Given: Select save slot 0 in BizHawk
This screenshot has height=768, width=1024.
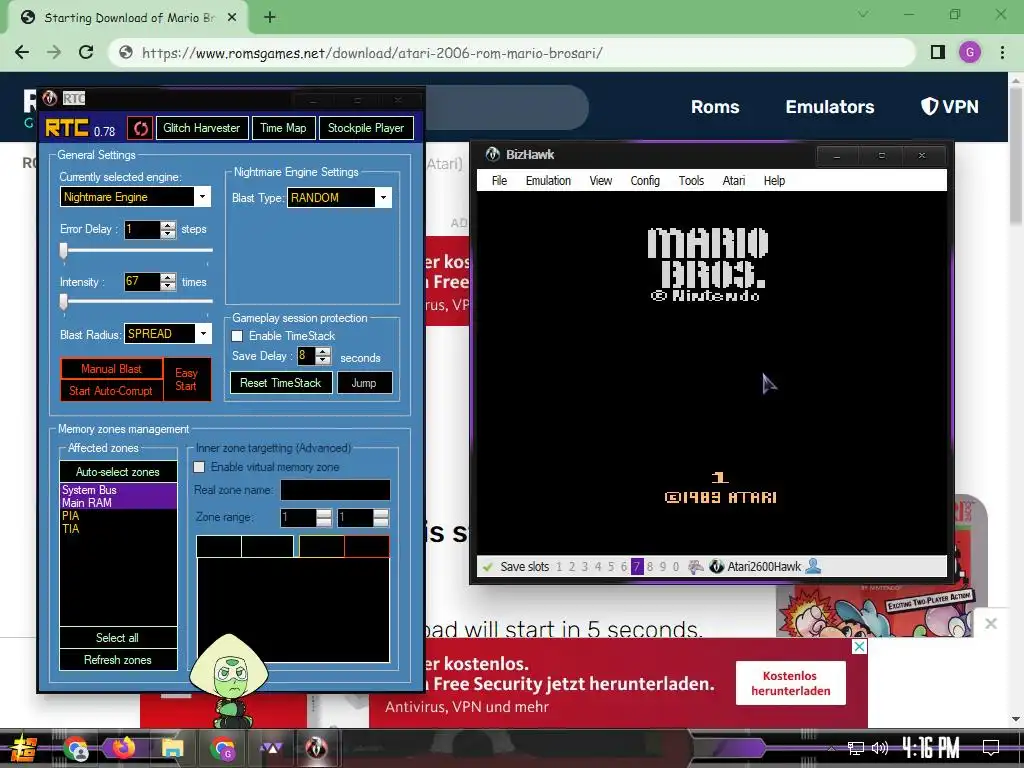Looking at the screenshot, I should (x=676, y=567).
